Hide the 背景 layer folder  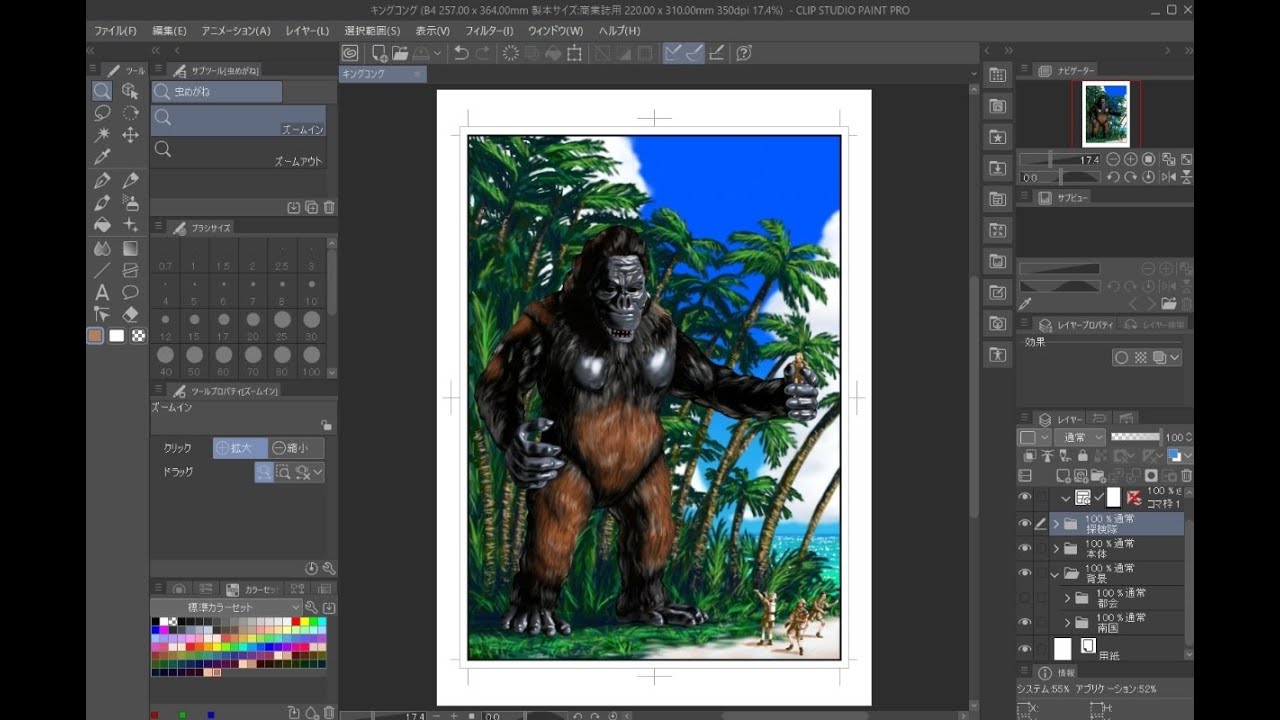1024,573
